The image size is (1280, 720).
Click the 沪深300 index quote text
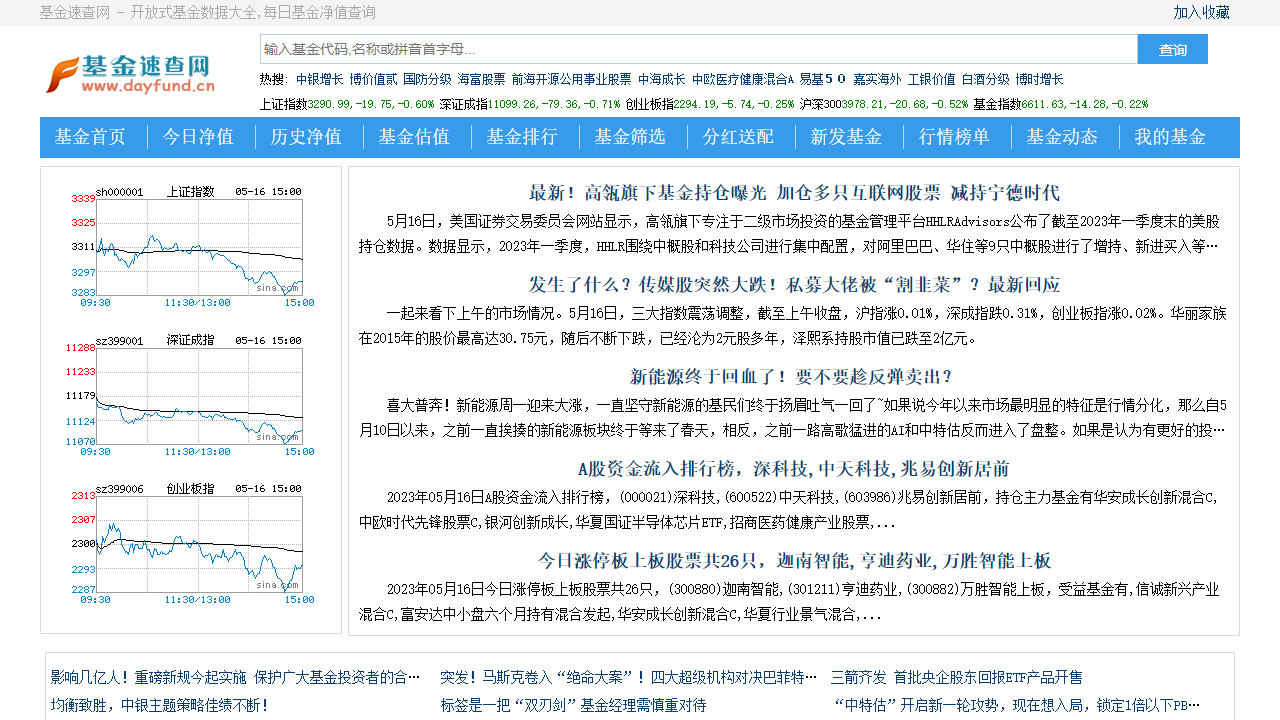[884, 103]
